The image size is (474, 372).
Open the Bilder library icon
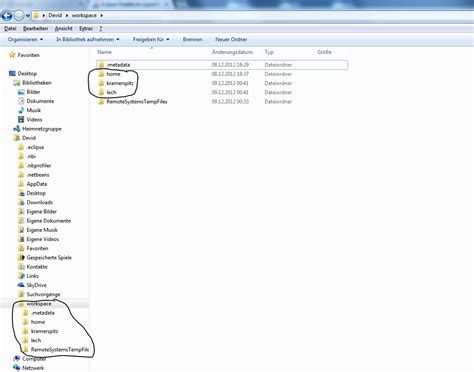coord(21,92)
